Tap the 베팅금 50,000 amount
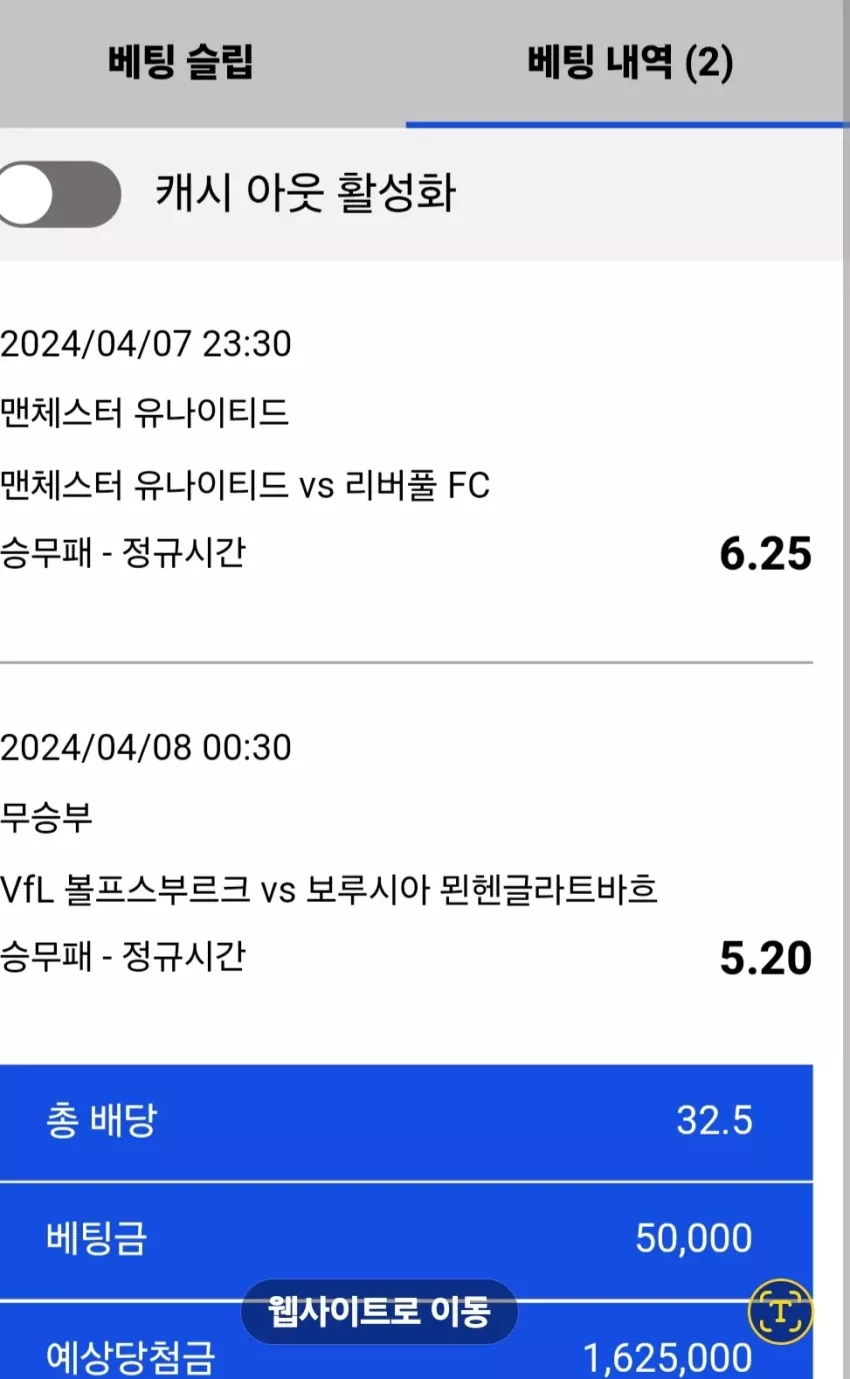The width and height of the screenshot is (850, 1379). [x=694, y=1239]
